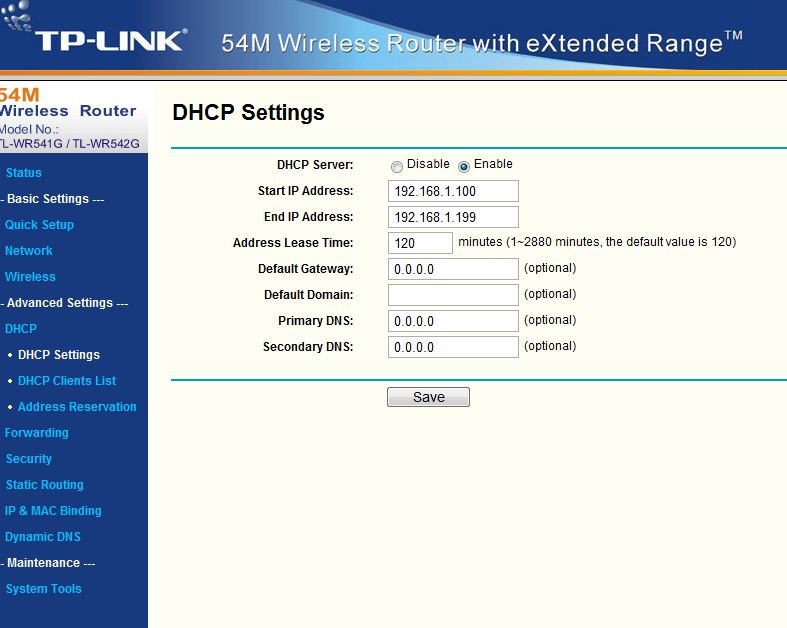Open IP & MAC Binding
This screenshot has width=787, height=628.
click(53, 511)
